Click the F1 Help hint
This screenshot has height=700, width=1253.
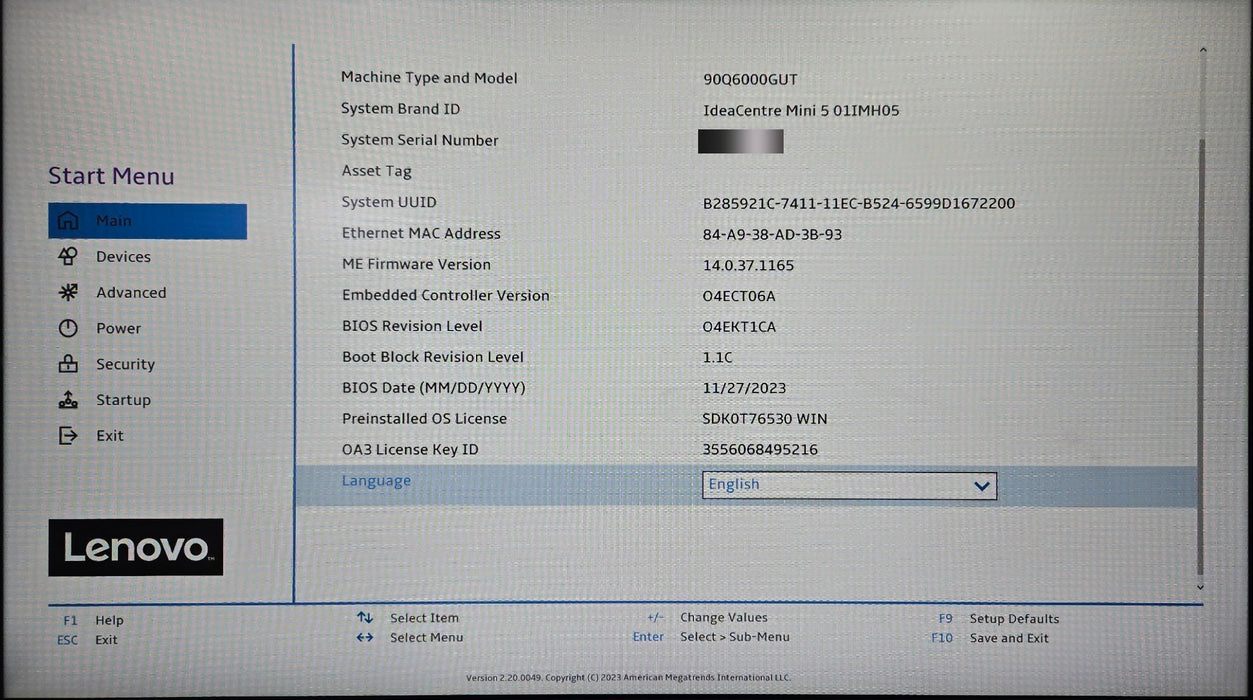93,620
